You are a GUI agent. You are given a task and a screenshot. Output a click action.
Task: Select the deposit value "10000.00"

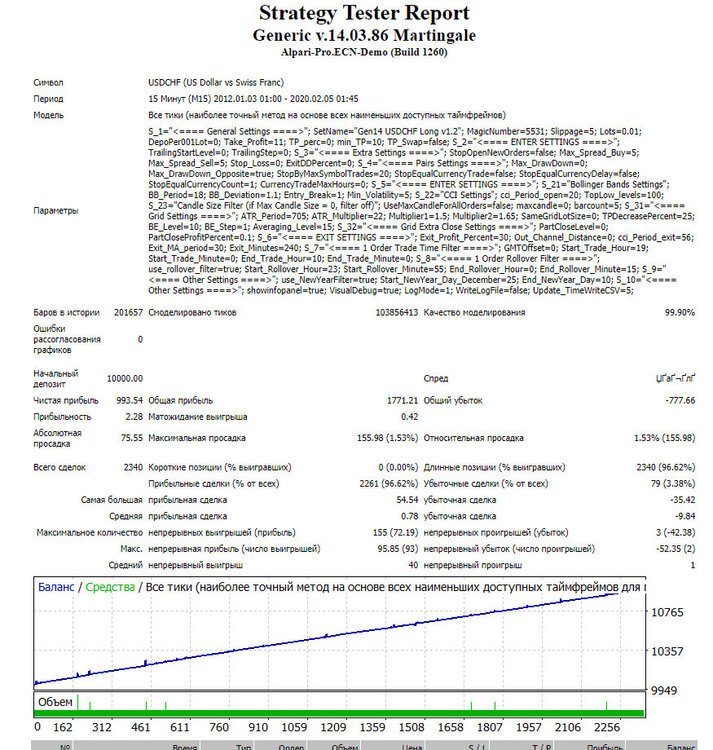point(125,378)
